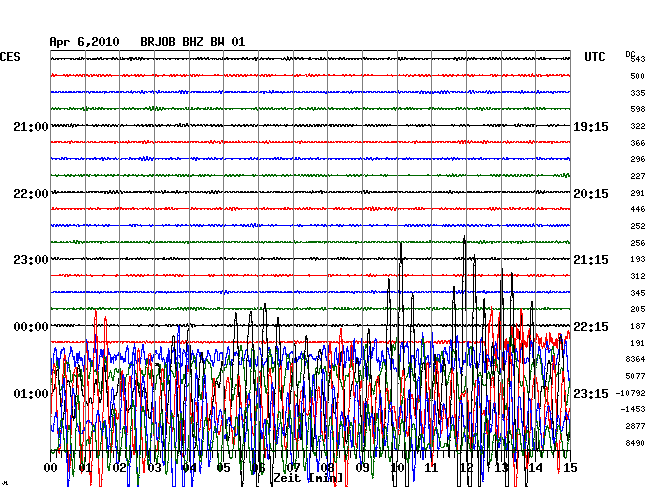Click the UTC time label '20:15'
650x494 pixels.
click(591, 194)
